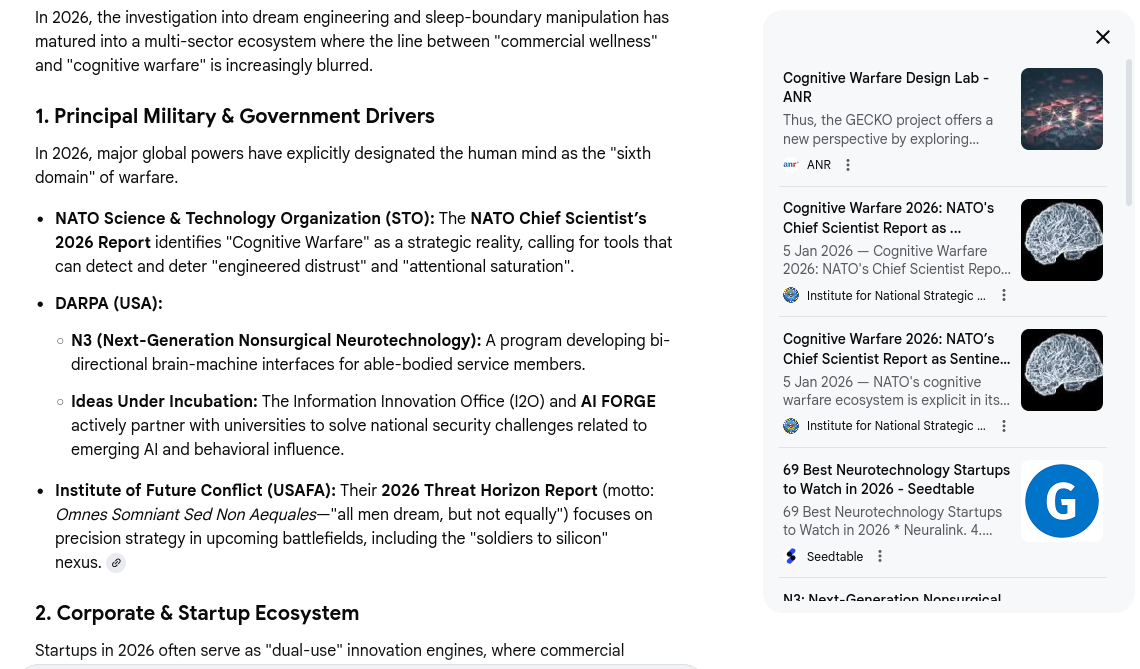Click "NATO Science & Technology Organization (STO):" text
1140x669 pixels.
tap(245, 219)
